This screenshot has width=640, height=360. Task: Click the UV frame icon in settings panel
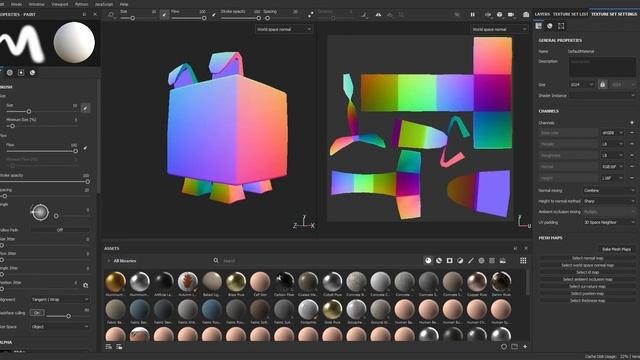tap(561, 26)
